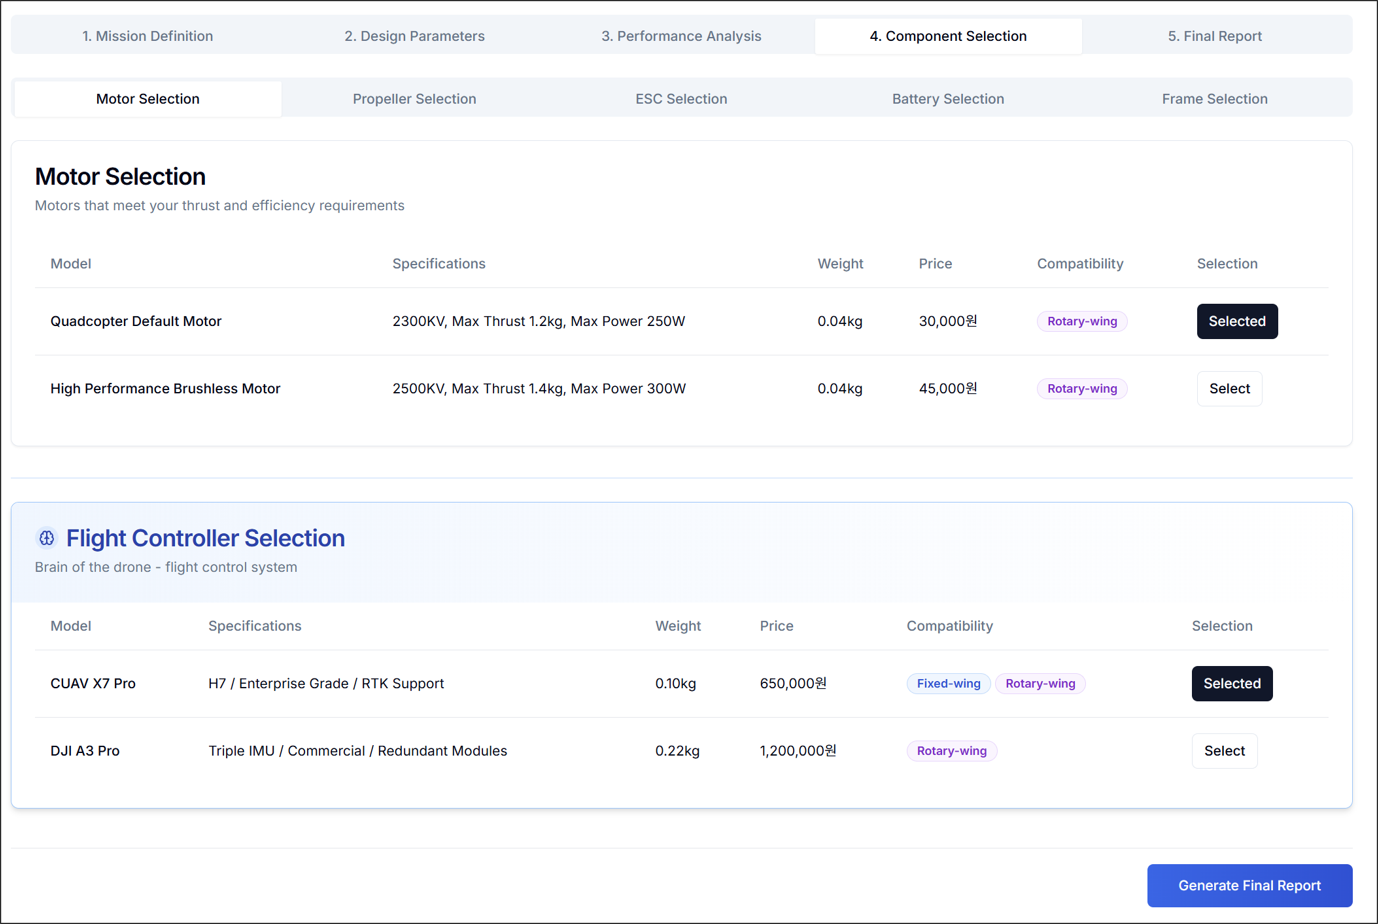This screenshot has height=924, width=1378.
Task: Go to the Frame Selection sub-tab
Action: click(1214, 99)
